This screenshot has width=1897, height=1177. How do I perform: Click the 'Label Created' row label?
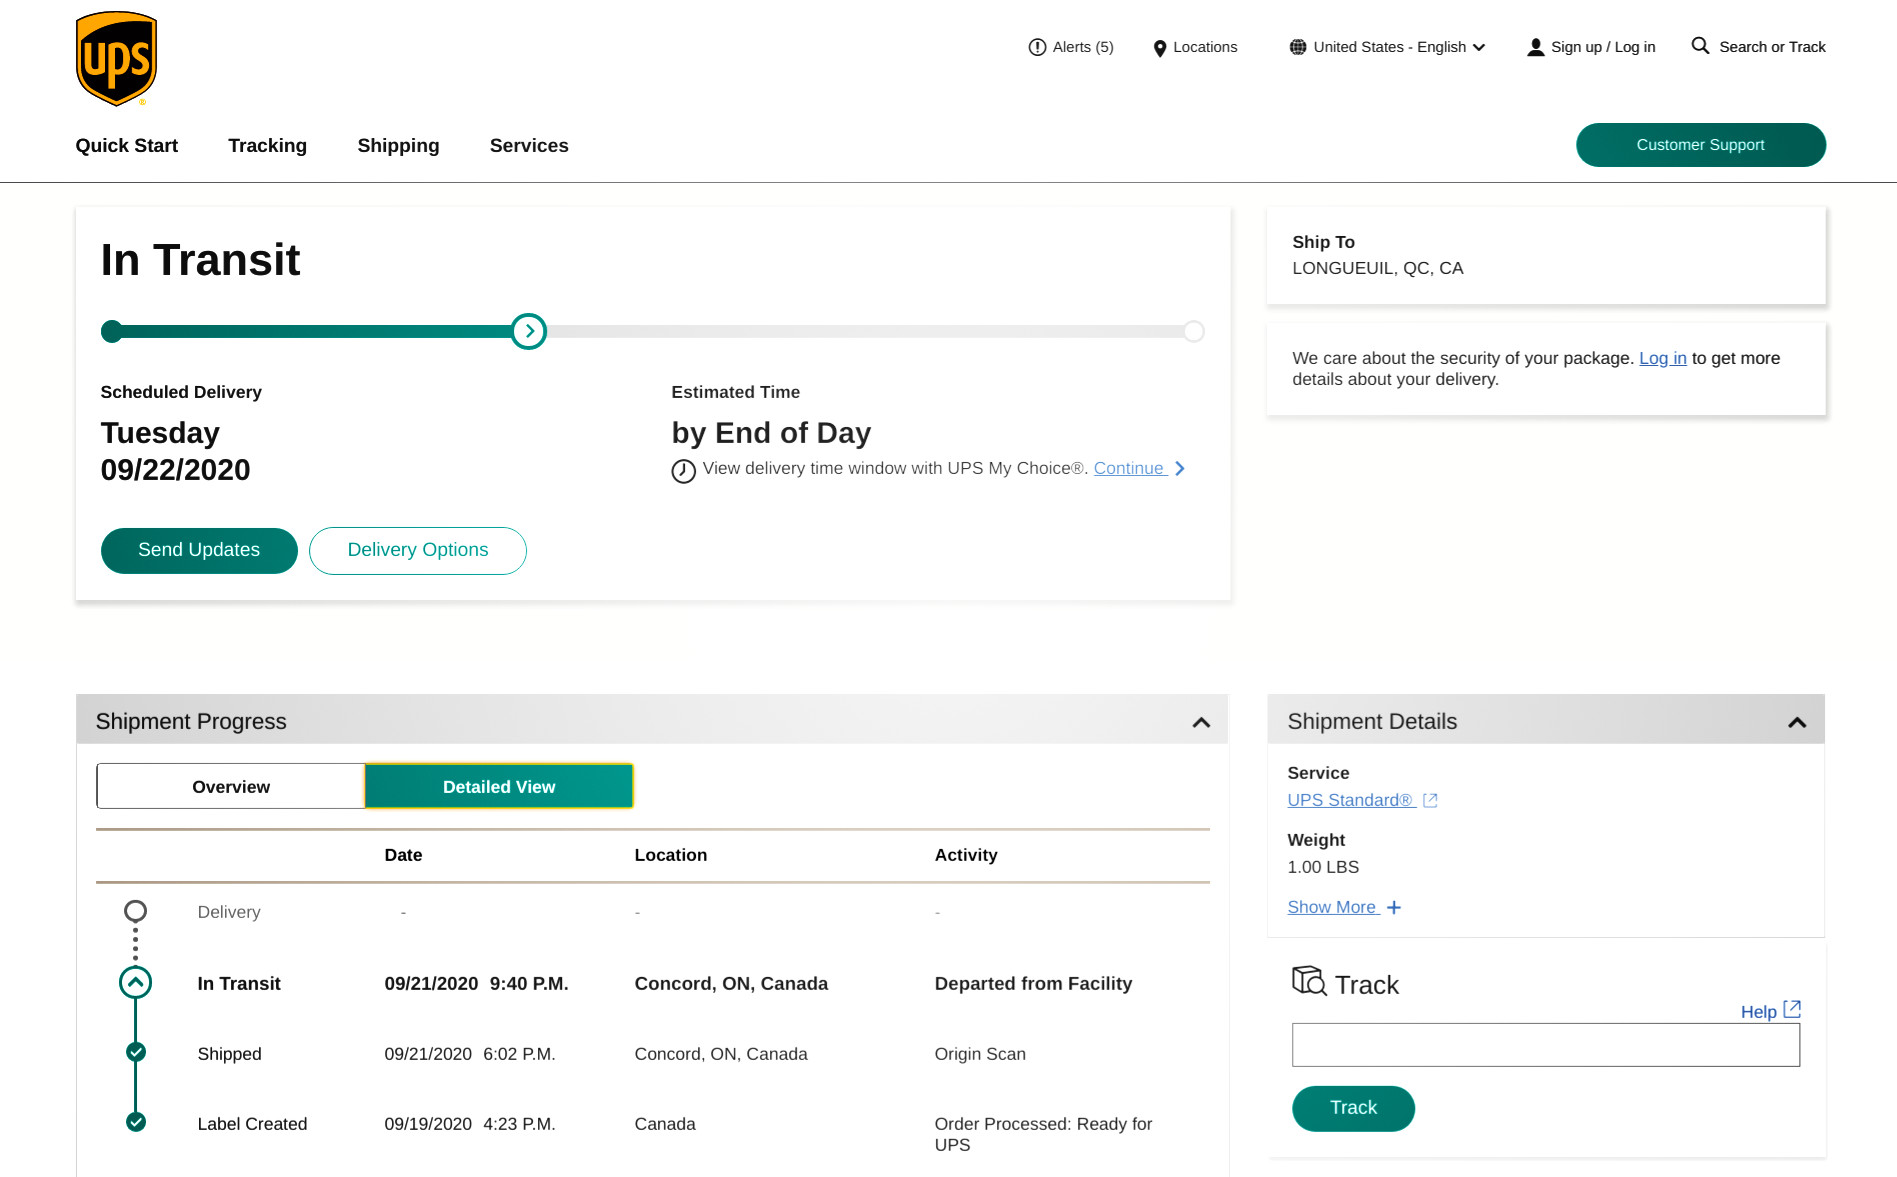point(252,1124)
